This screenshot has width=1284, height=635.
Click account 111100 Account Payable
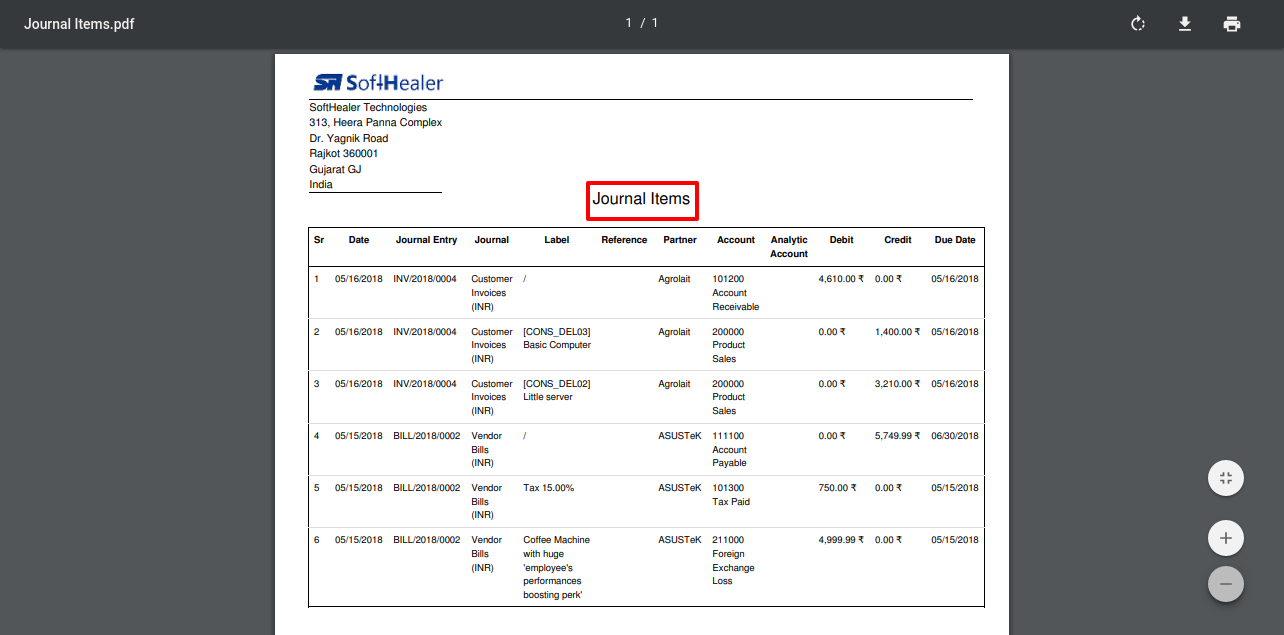click(x=730, y=450)
